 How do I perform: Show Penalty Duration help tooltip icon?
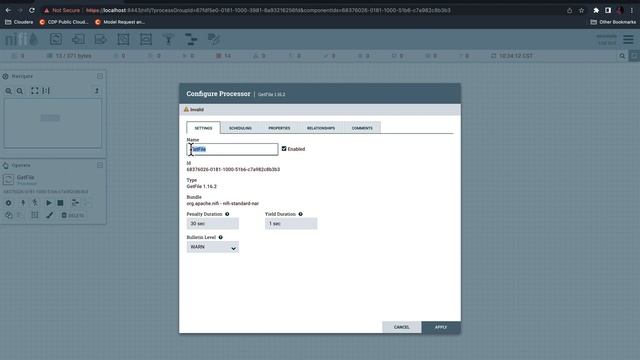tap(227, 214)
